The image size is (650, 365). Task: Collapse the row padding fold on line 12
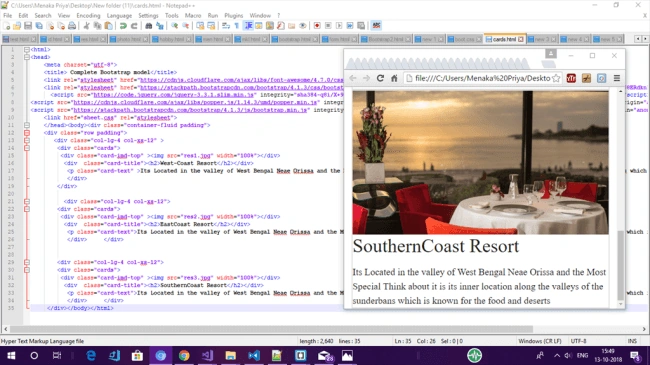coord(27,133)
